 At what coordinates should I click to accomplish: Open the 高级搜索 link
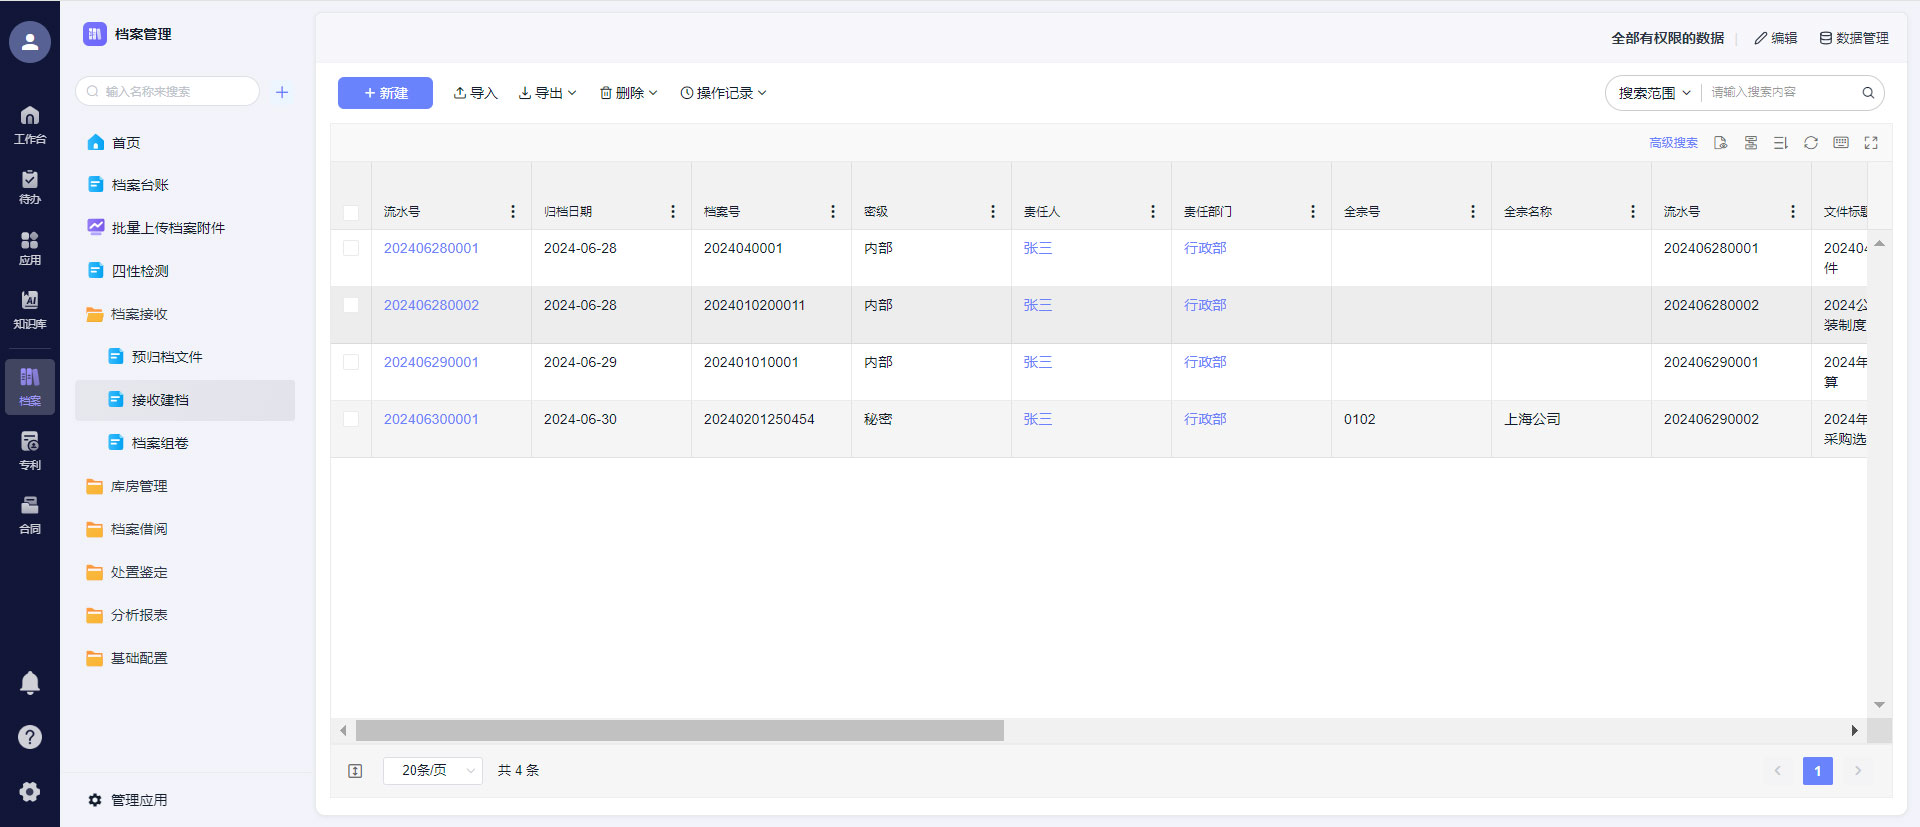coord(1673,143)
